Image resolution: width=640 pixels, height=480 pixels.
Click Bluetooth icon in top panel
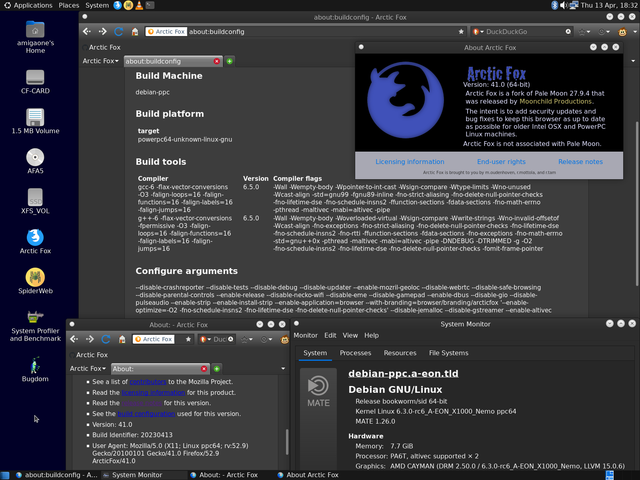point(554,5)
